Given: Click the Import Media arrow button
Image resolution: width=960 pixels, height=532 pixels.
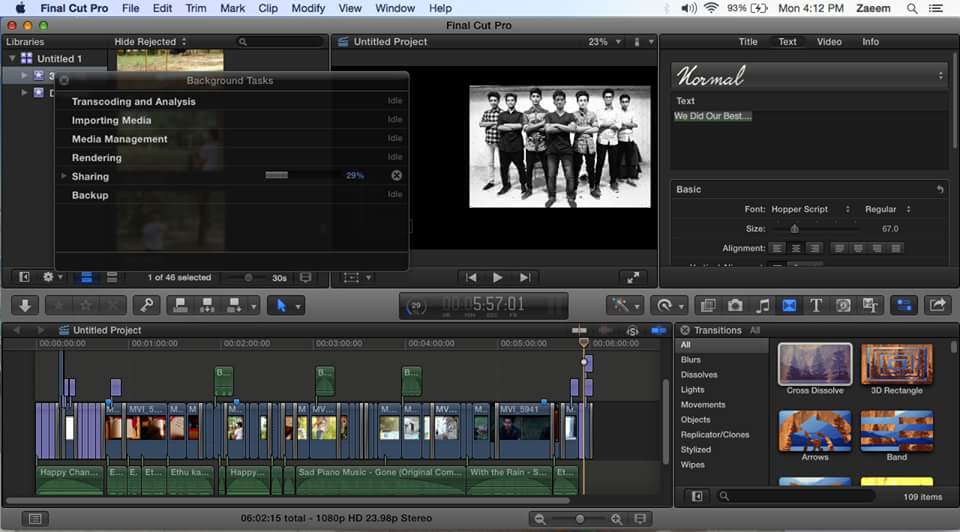Looking at the screenshot, I should click(25, 305).
